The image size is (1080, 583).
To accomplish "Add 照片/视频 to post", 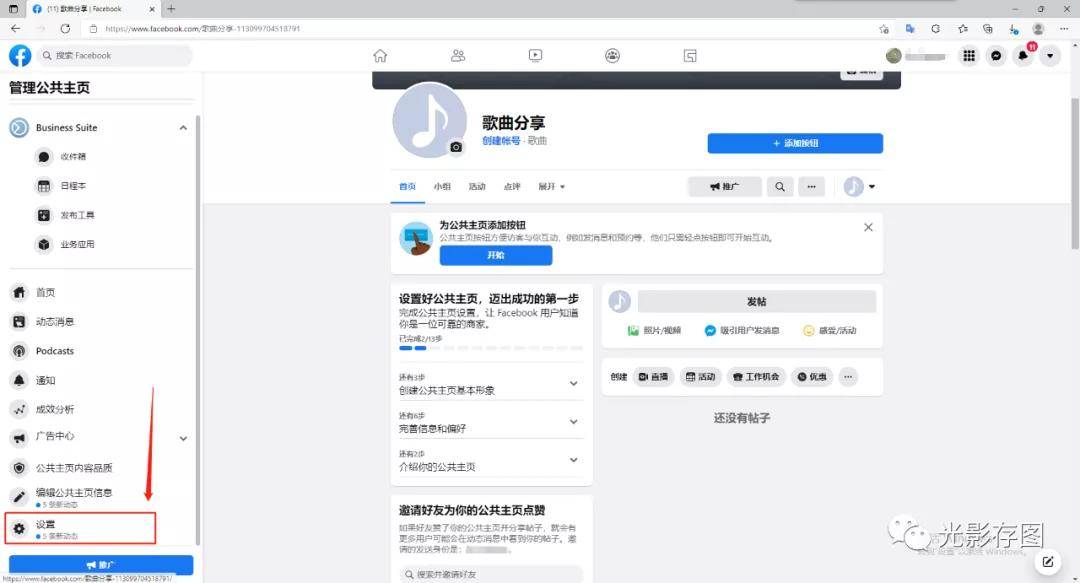I will click(x=654, y=331).
